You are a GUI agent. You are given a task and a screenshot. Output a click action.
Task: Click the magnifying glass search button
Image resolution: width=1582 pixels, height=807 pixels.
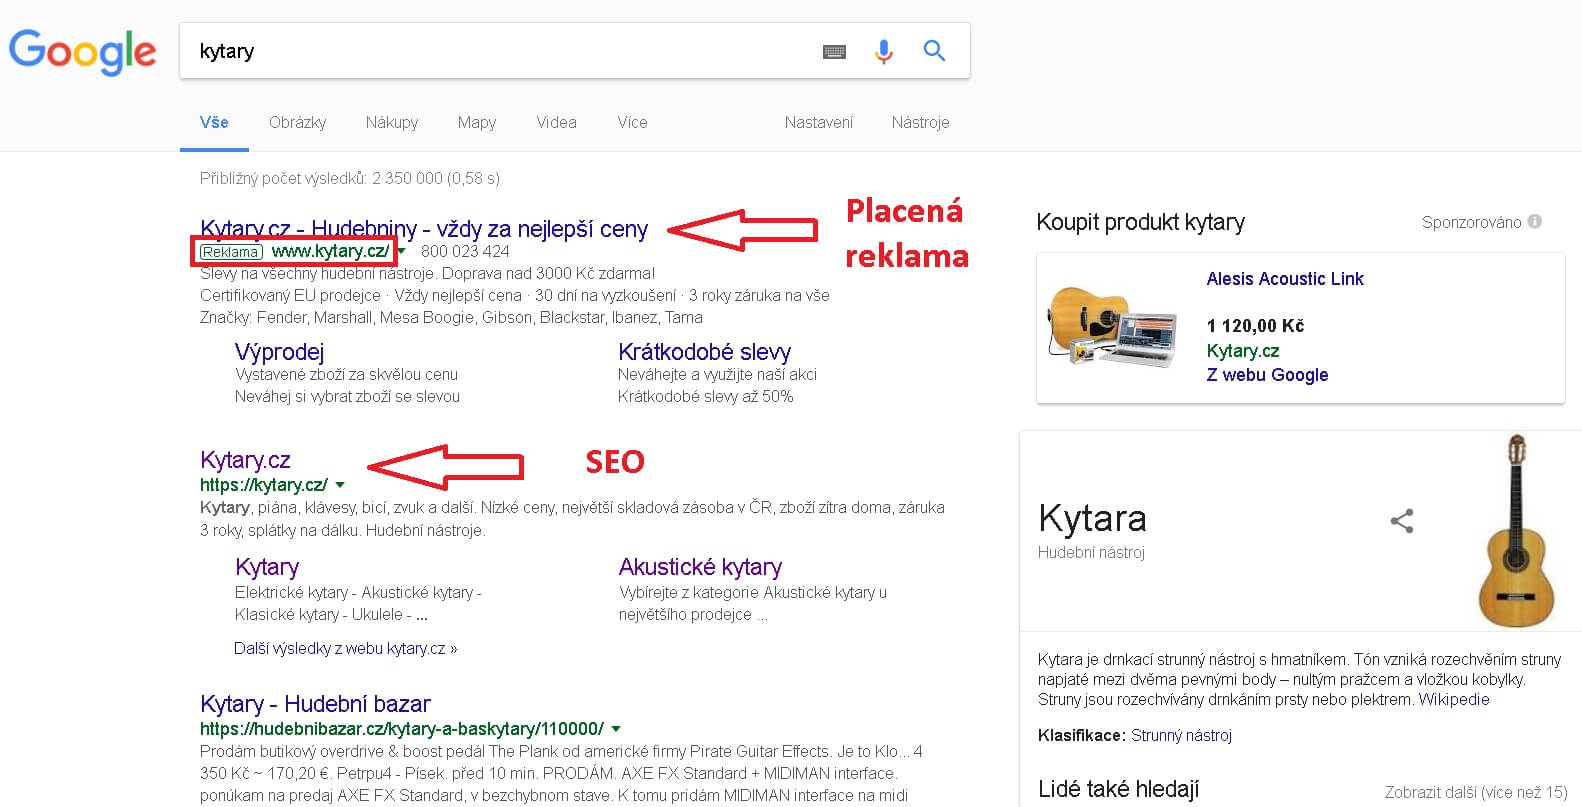[x=934, y=51]
